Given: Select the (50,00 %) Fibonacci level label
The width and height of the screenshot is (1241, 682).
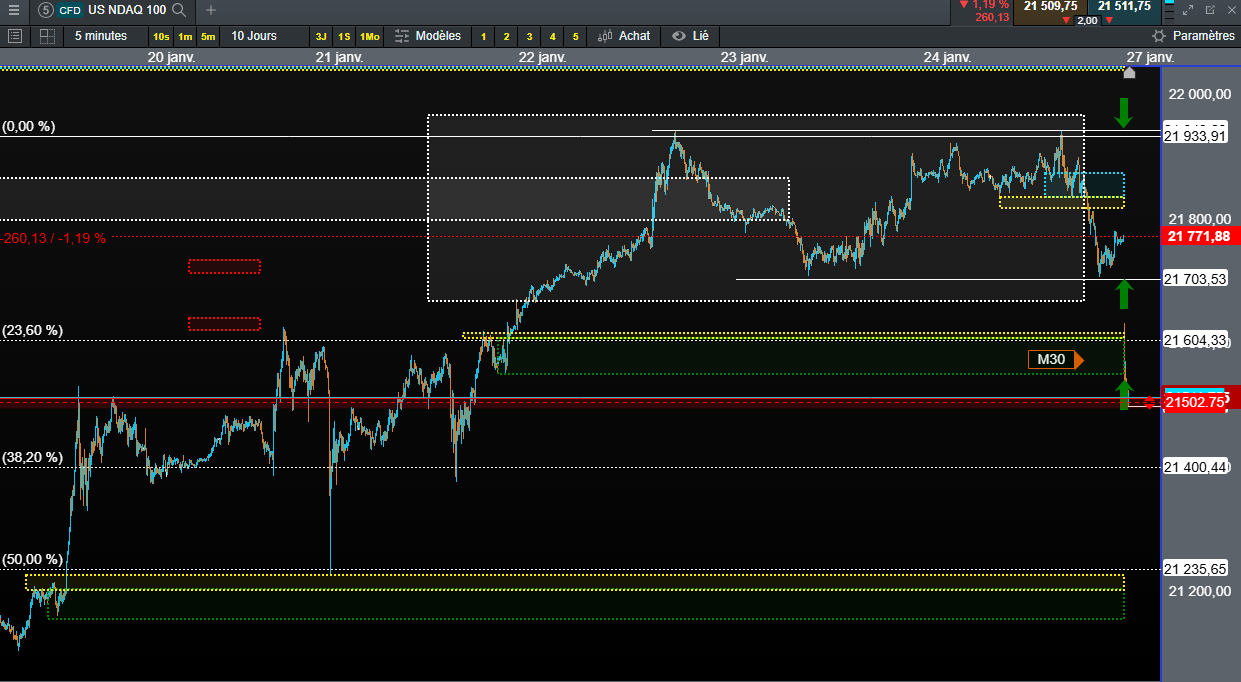Looking at the screenshot, I should click(x=33, y=559).
